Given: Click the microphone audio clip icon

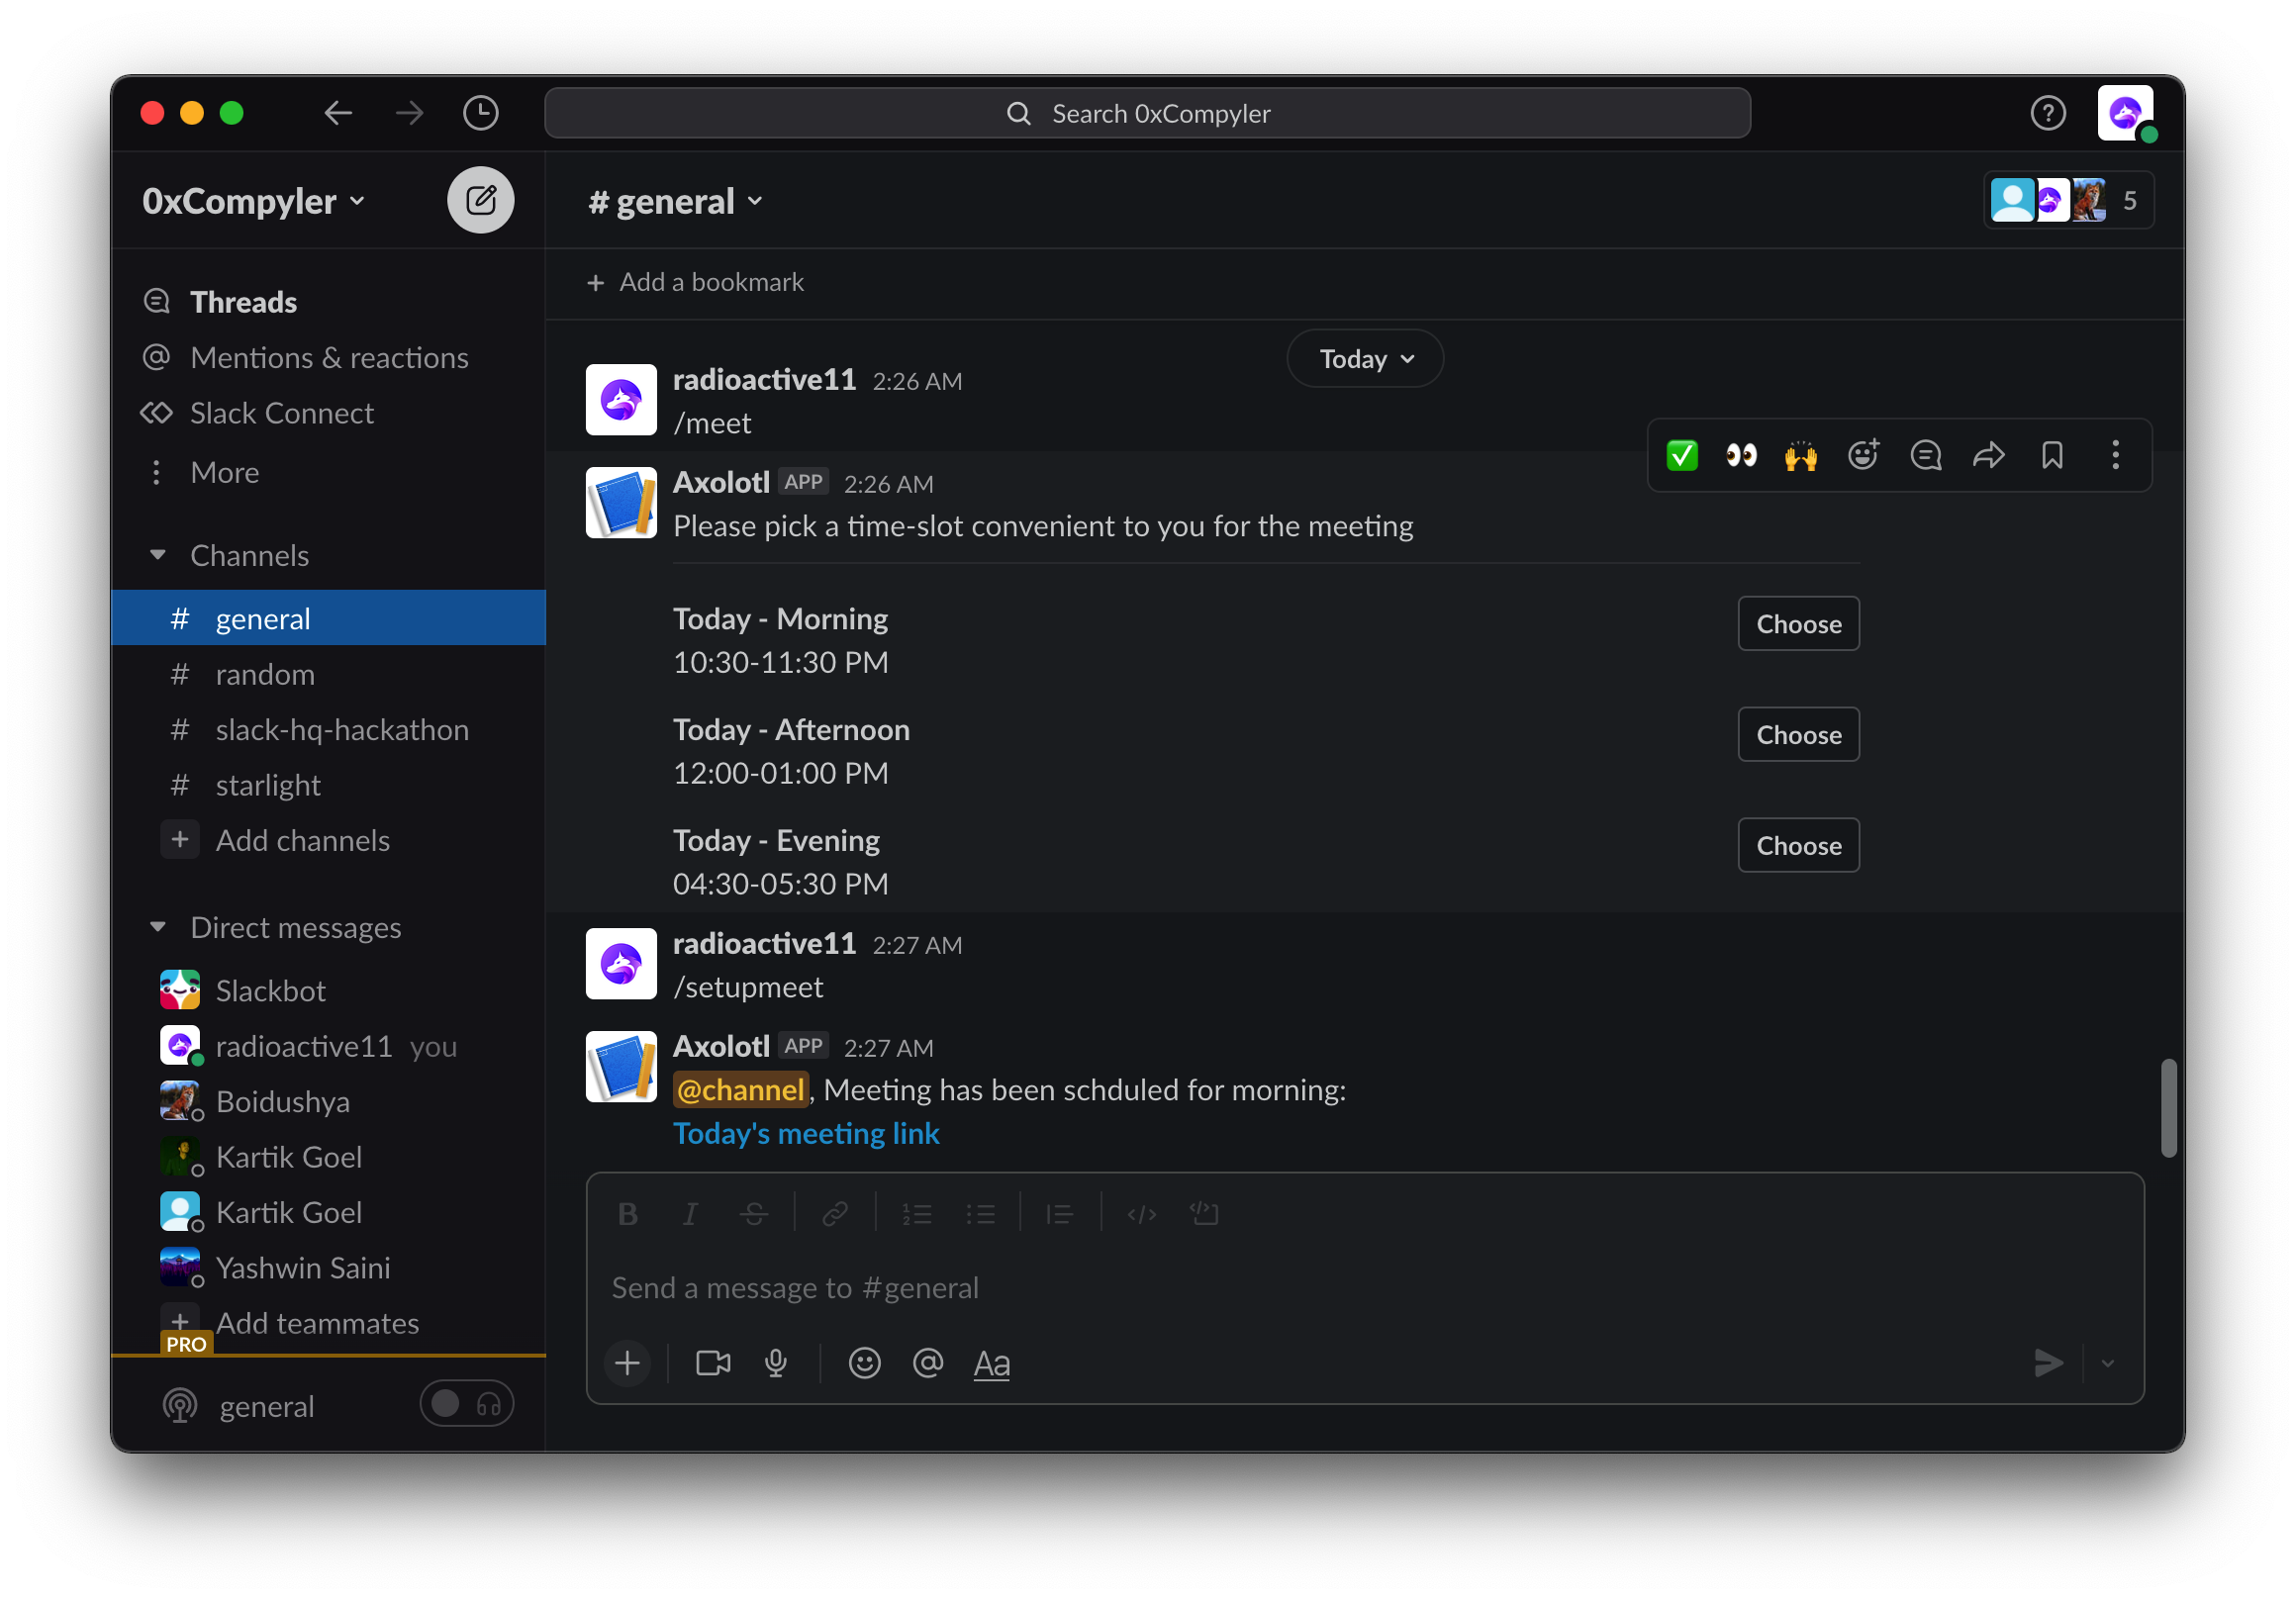Looking at the screenshot, I should point(776,1363).
